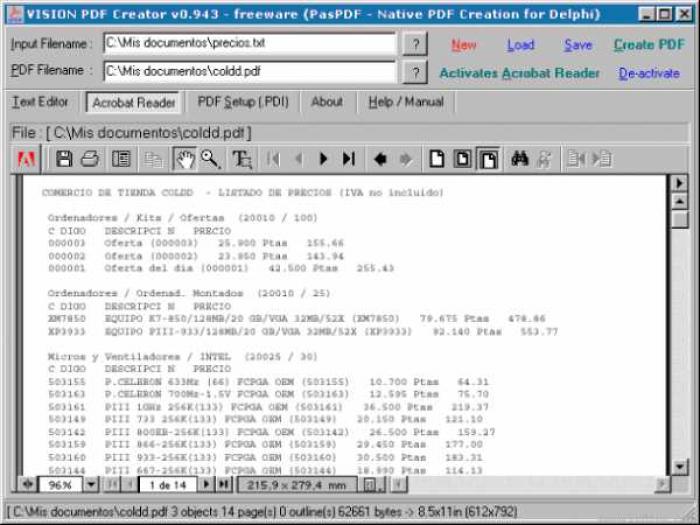The image size is (700, 525).
Task: Go to next page in Acrobat toolbar
Action: pos(324,159)
